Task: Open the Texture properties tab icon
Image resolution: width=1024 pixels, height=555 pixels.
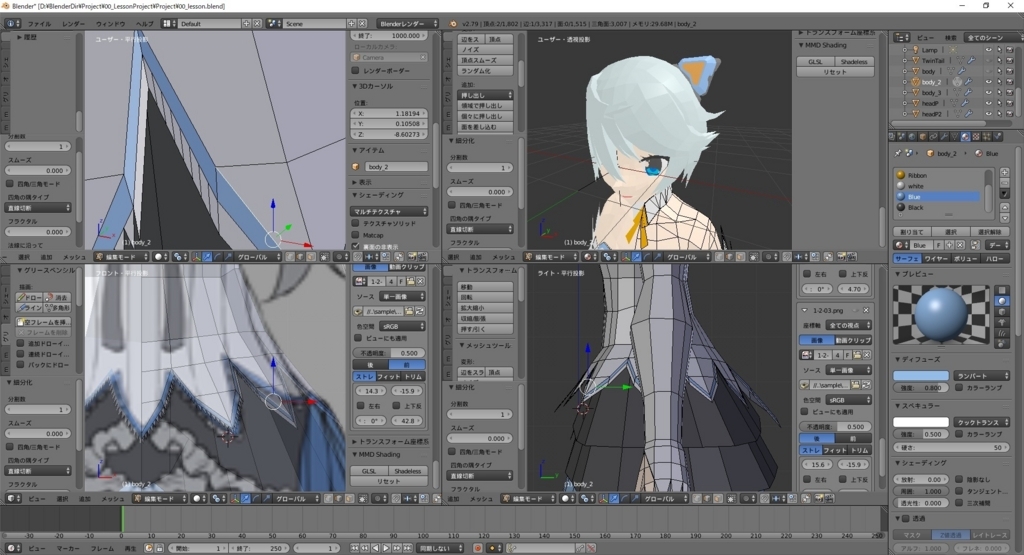Action: coord(976,136)
